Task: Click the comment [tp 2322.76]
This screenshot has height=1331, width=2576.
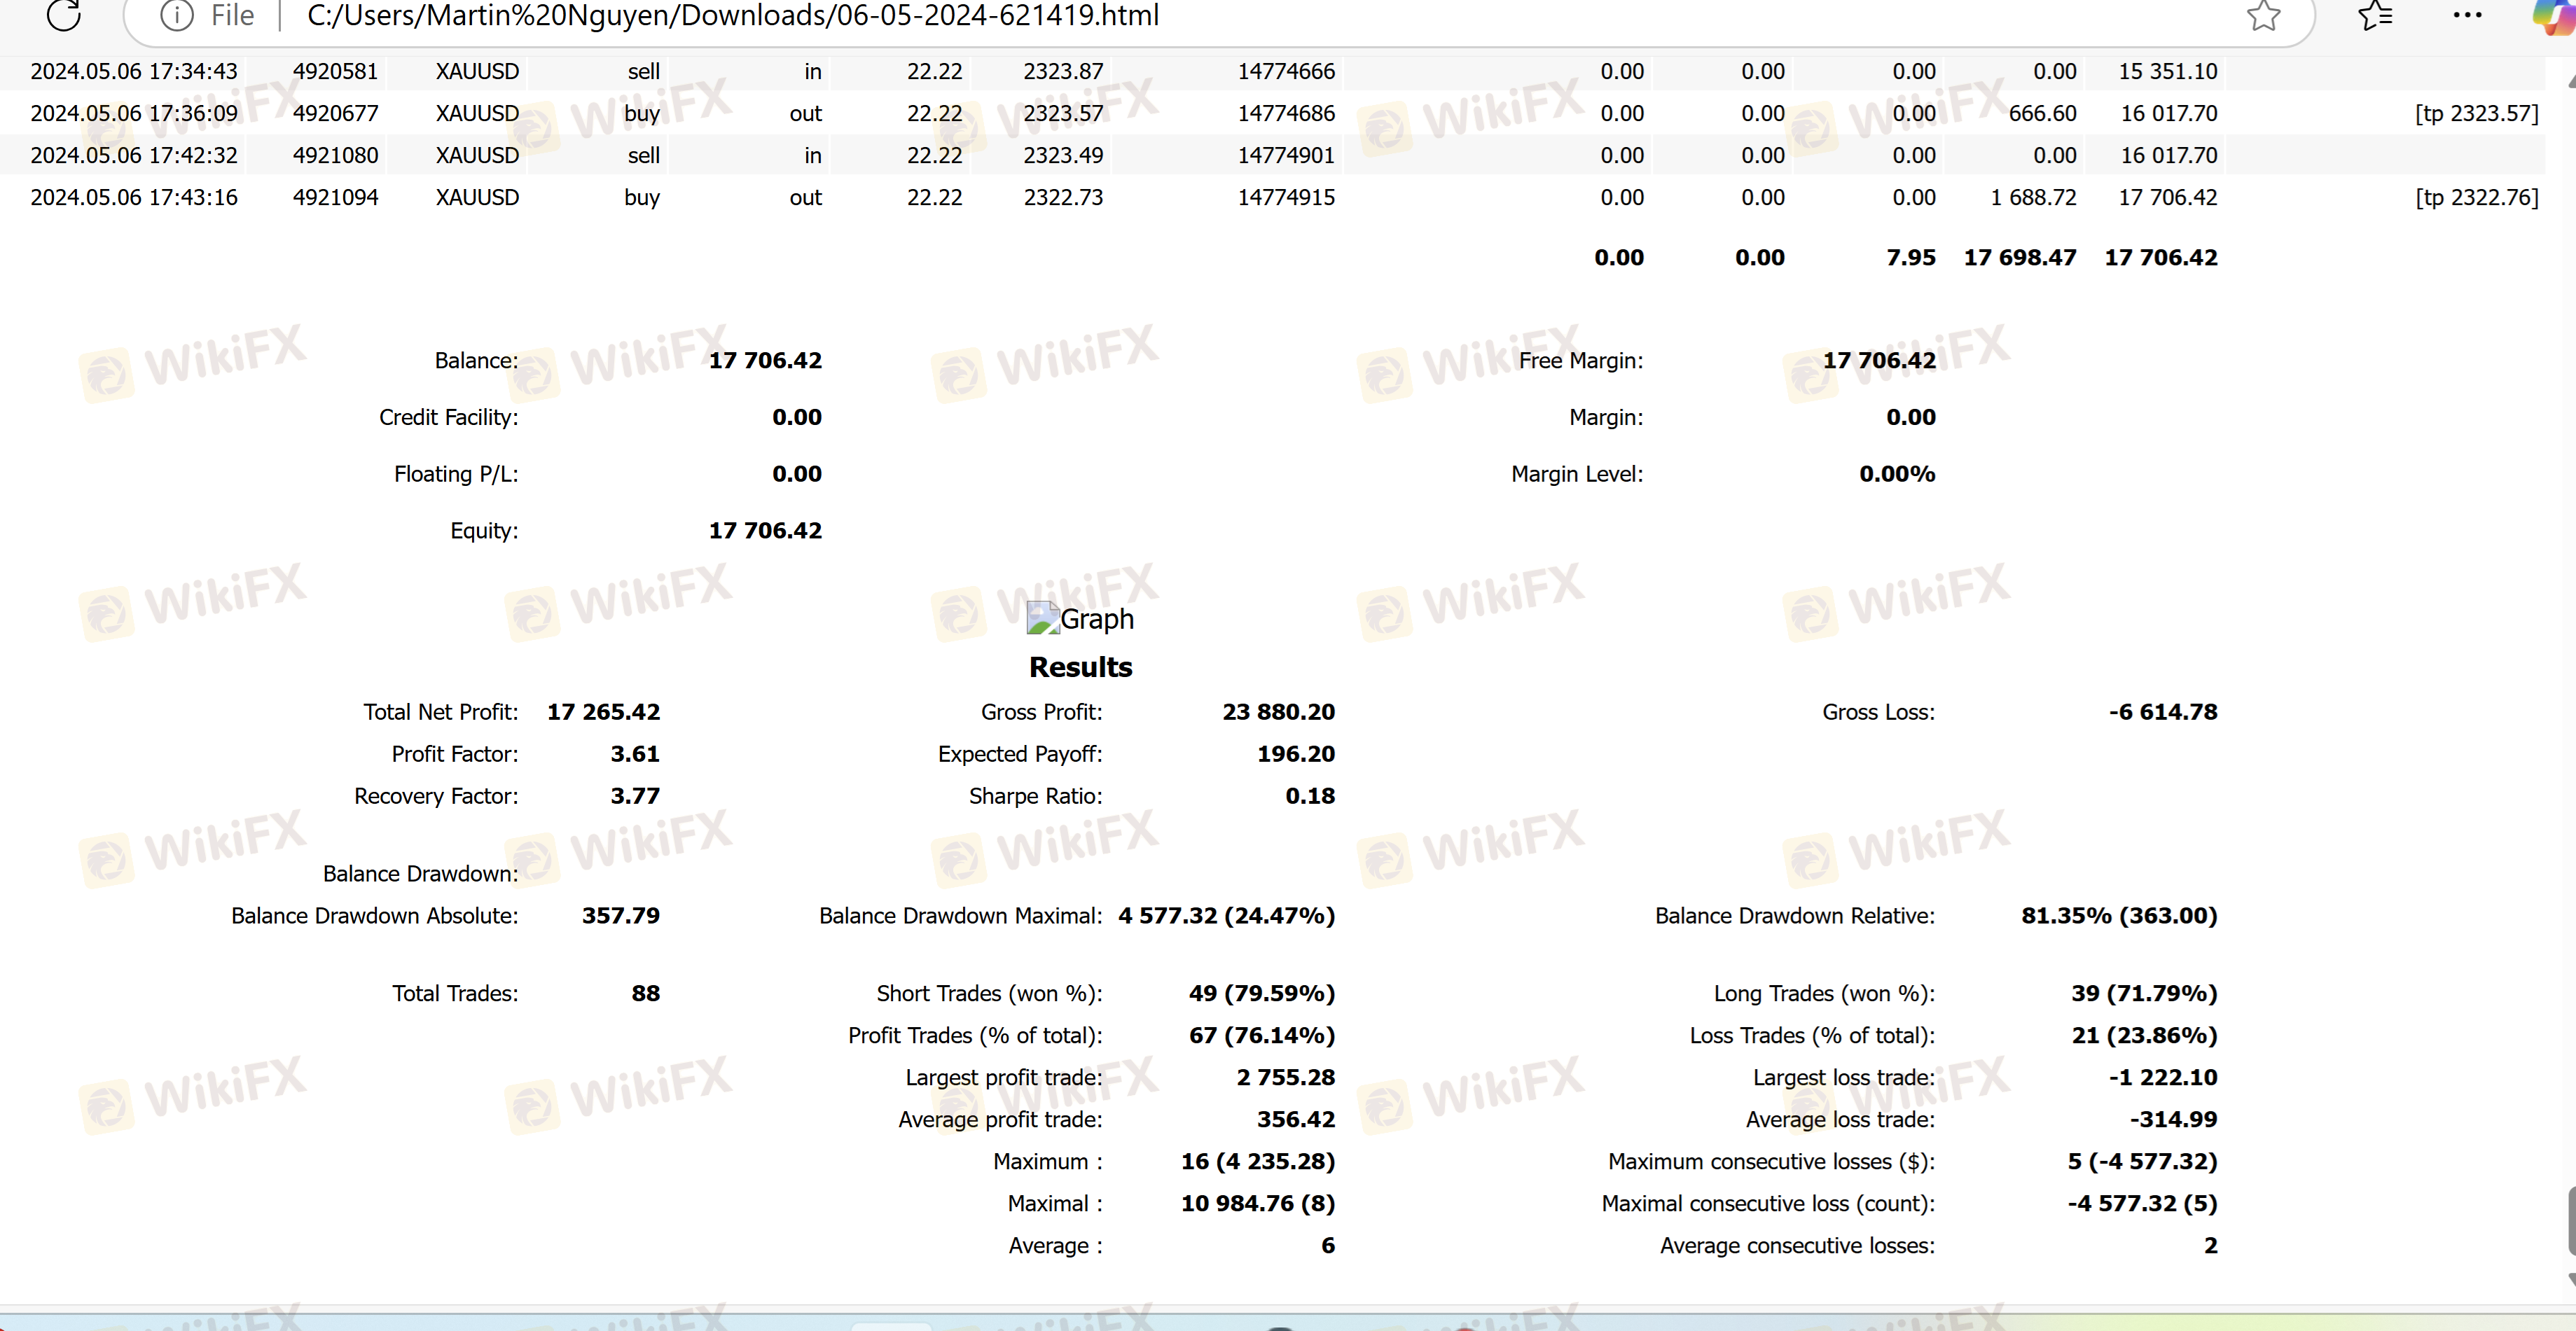Action: 2476,197
